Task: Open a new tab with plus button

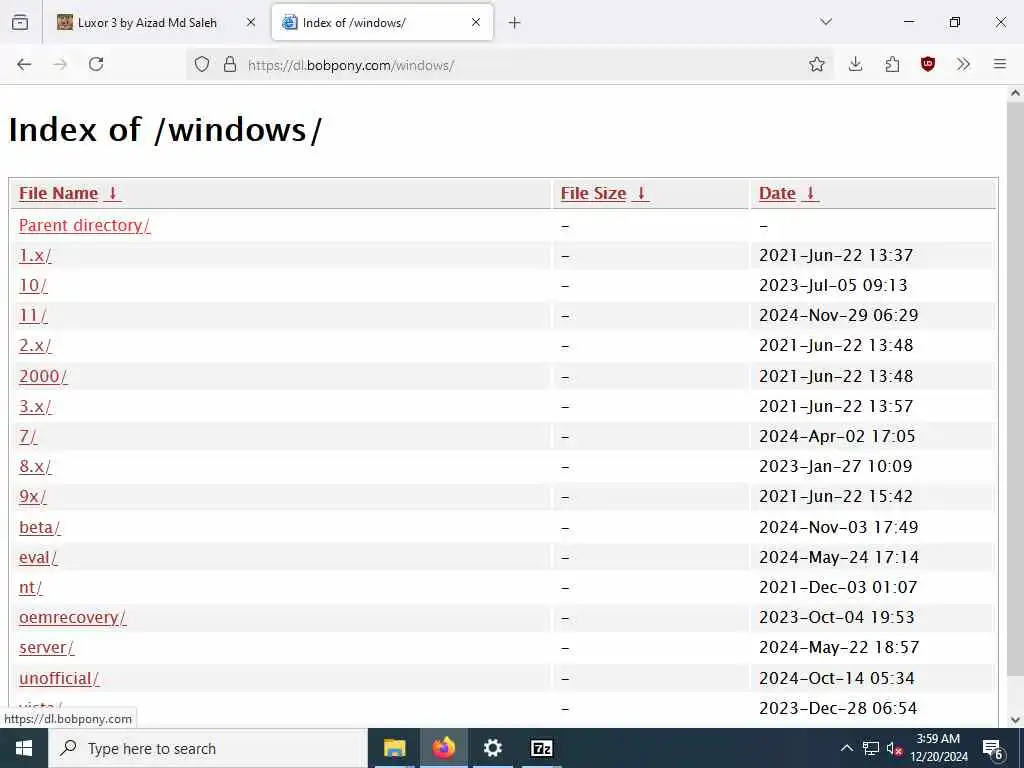Action: pos(515,23)
